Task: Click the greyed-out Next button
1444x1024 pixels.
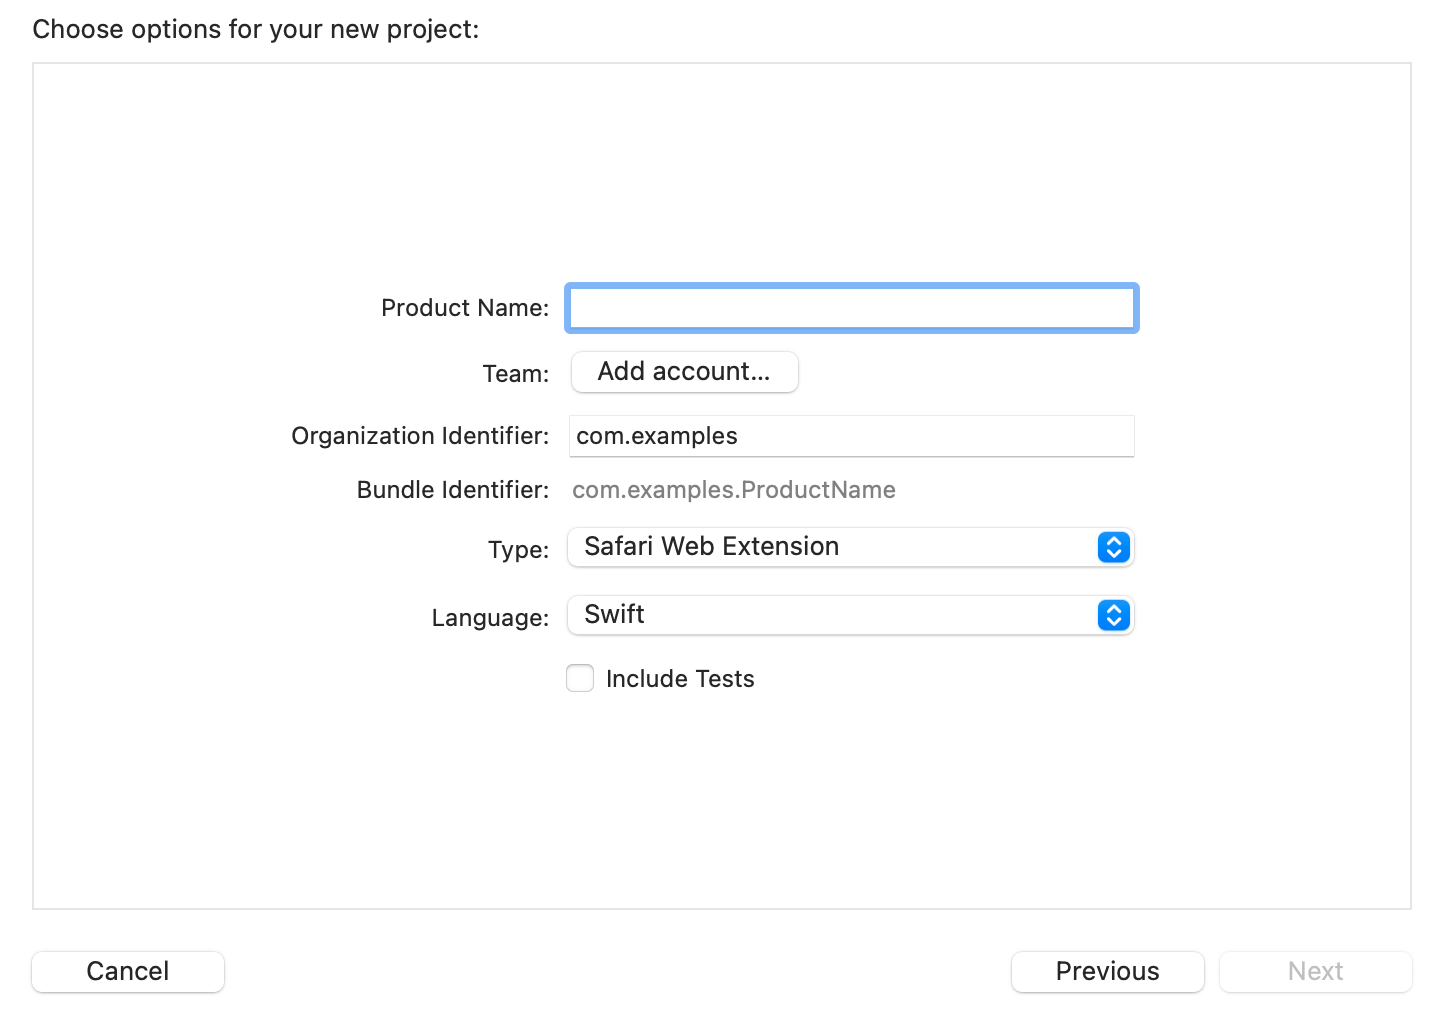Action: [1315, 971]
